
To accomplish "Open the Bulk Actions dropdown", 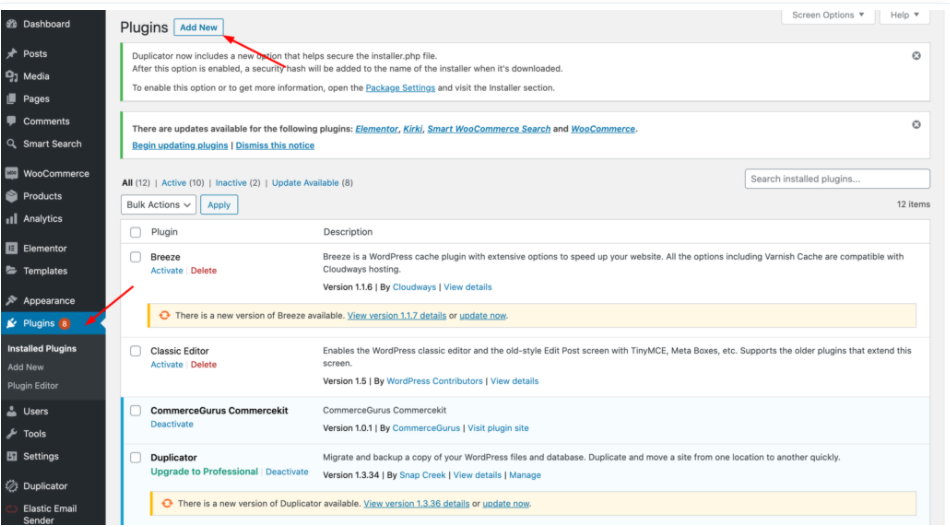I will pyautogui.click(x=158, y=205).
